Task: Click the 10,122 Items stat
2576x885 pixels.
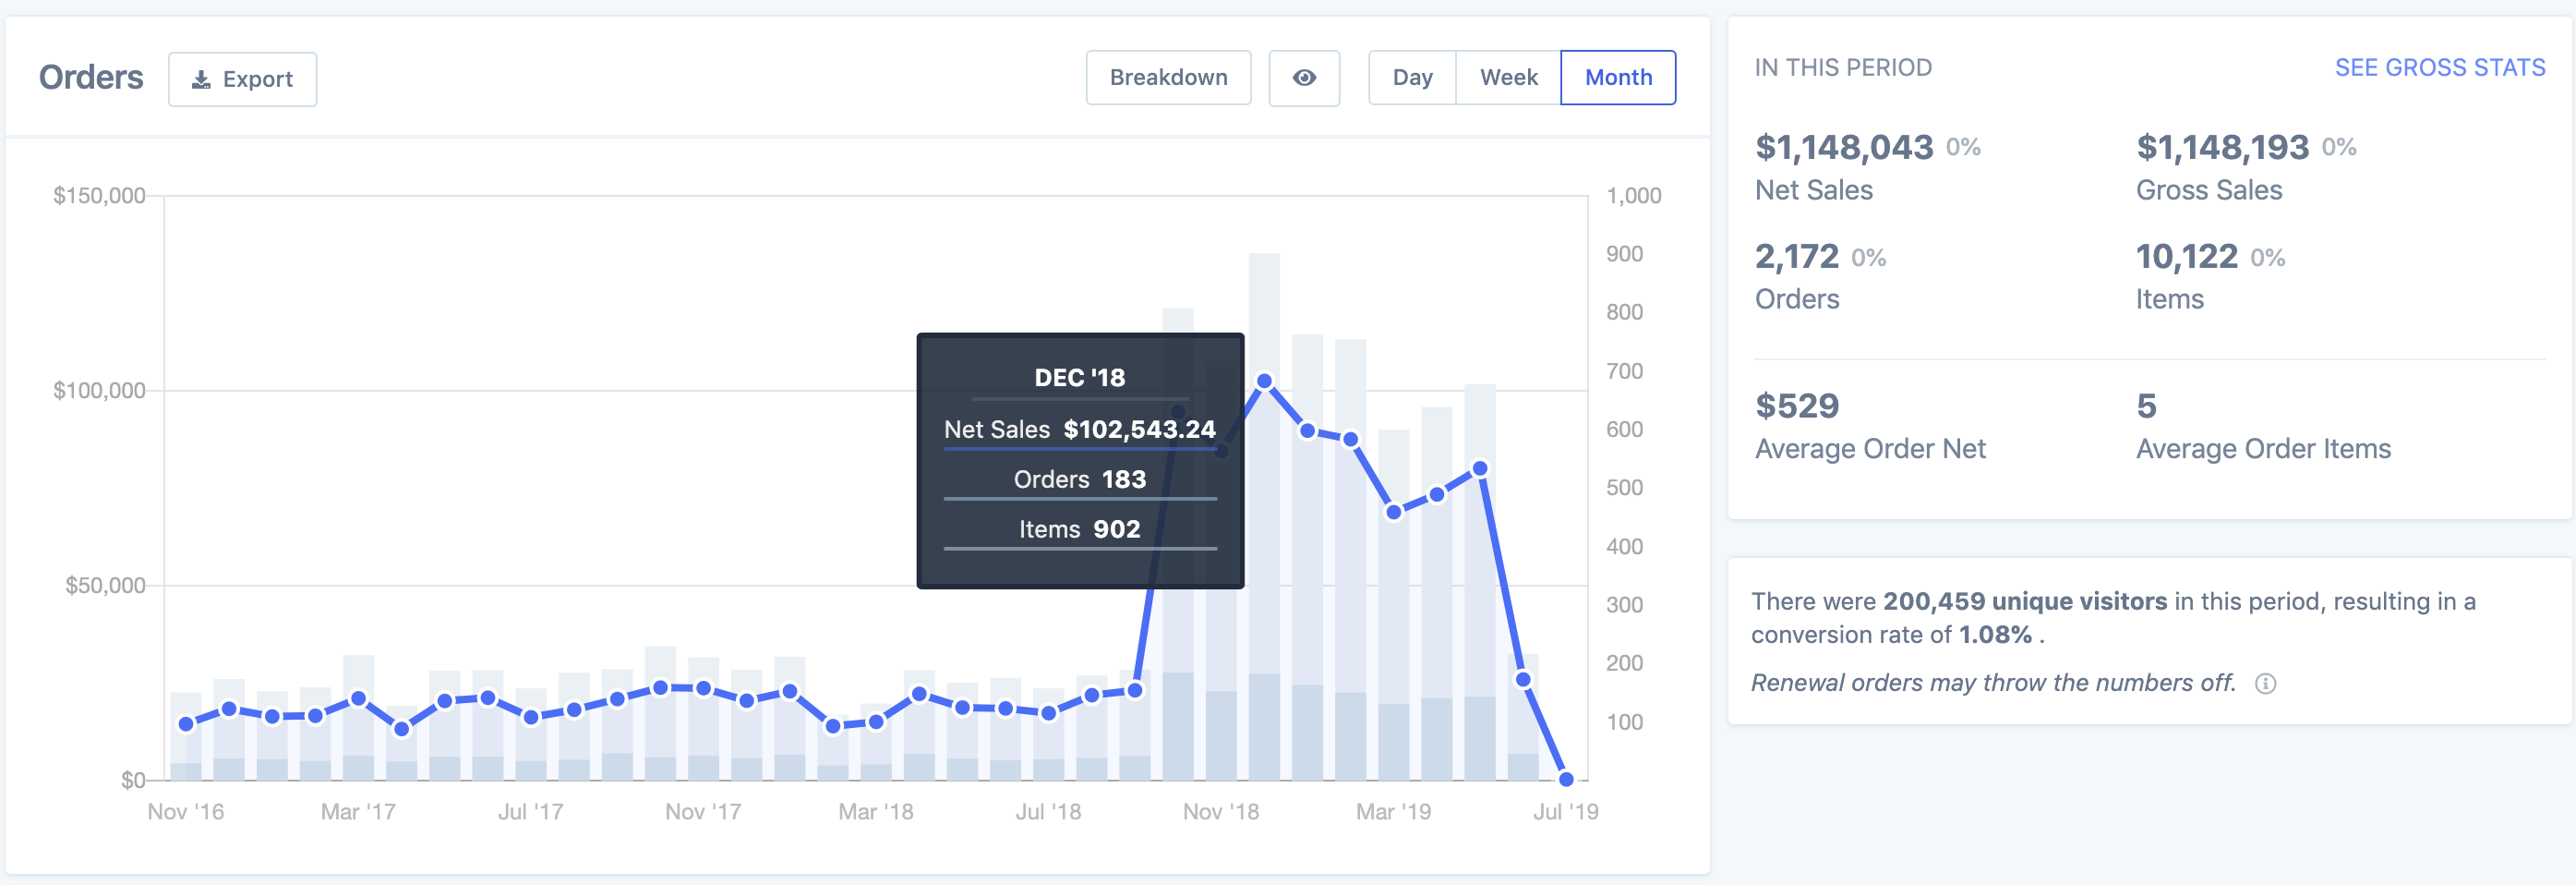Action: coord(2186,257)
